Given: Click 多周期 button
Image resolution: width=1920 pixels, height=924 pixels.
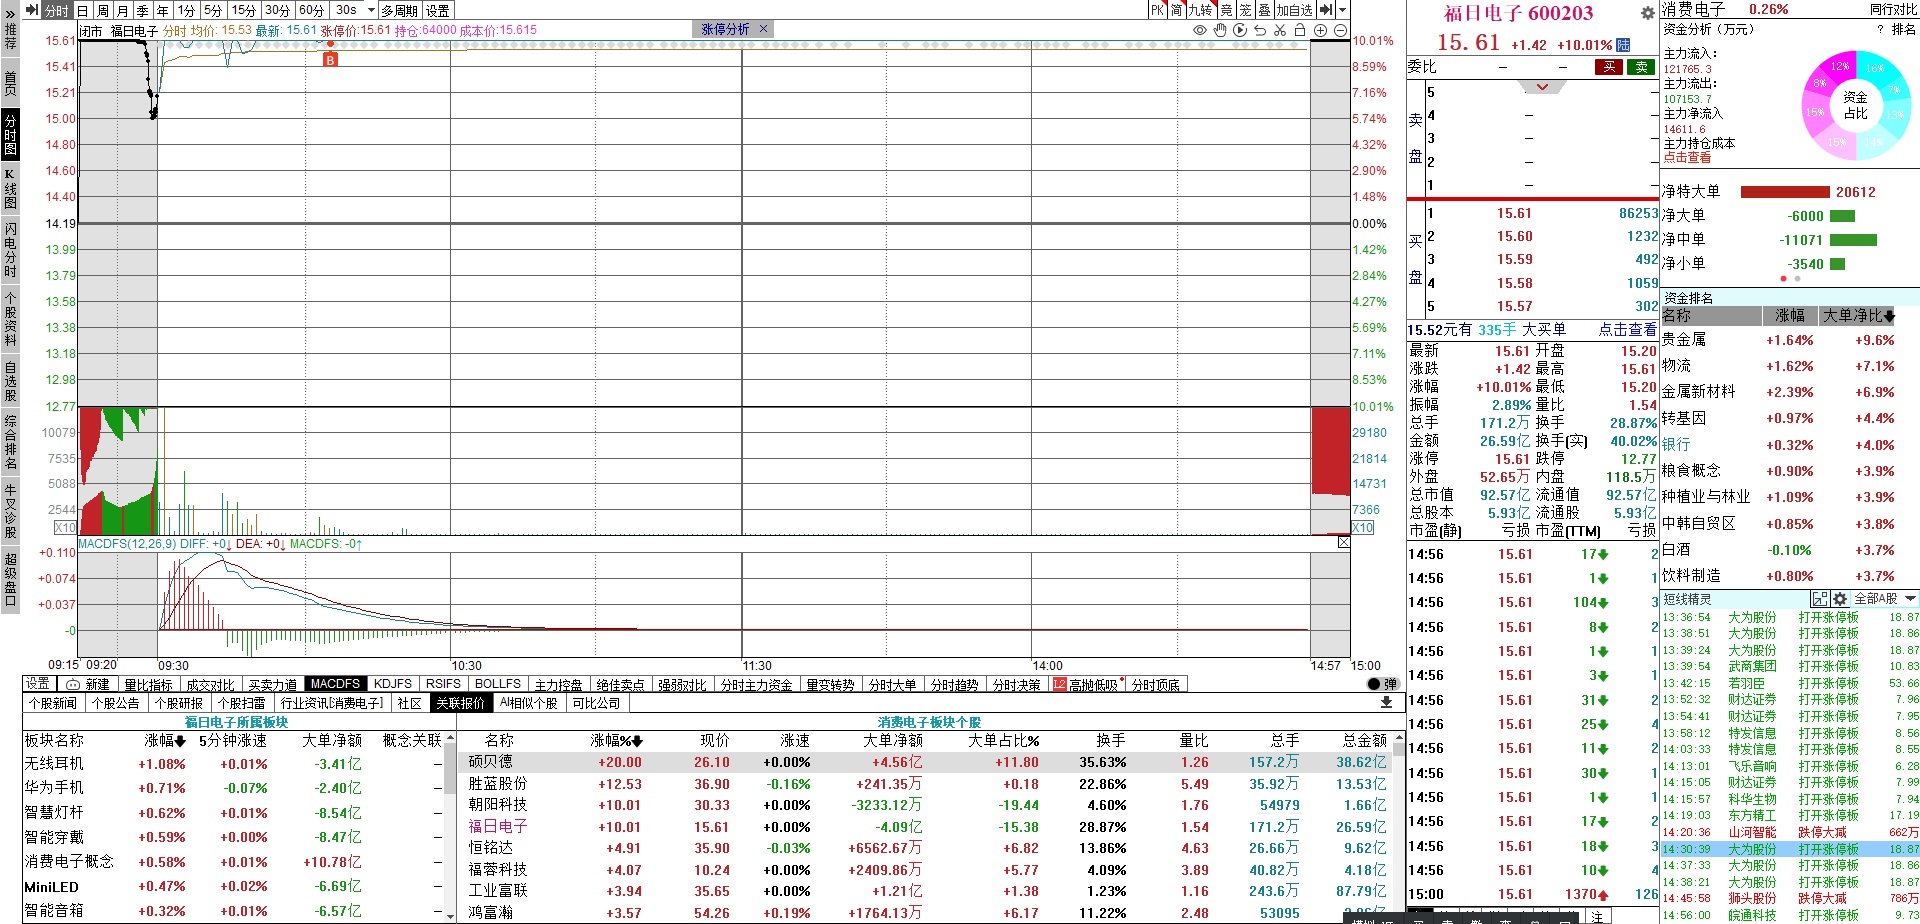Looking at the screenshot, I should [399, 10].
